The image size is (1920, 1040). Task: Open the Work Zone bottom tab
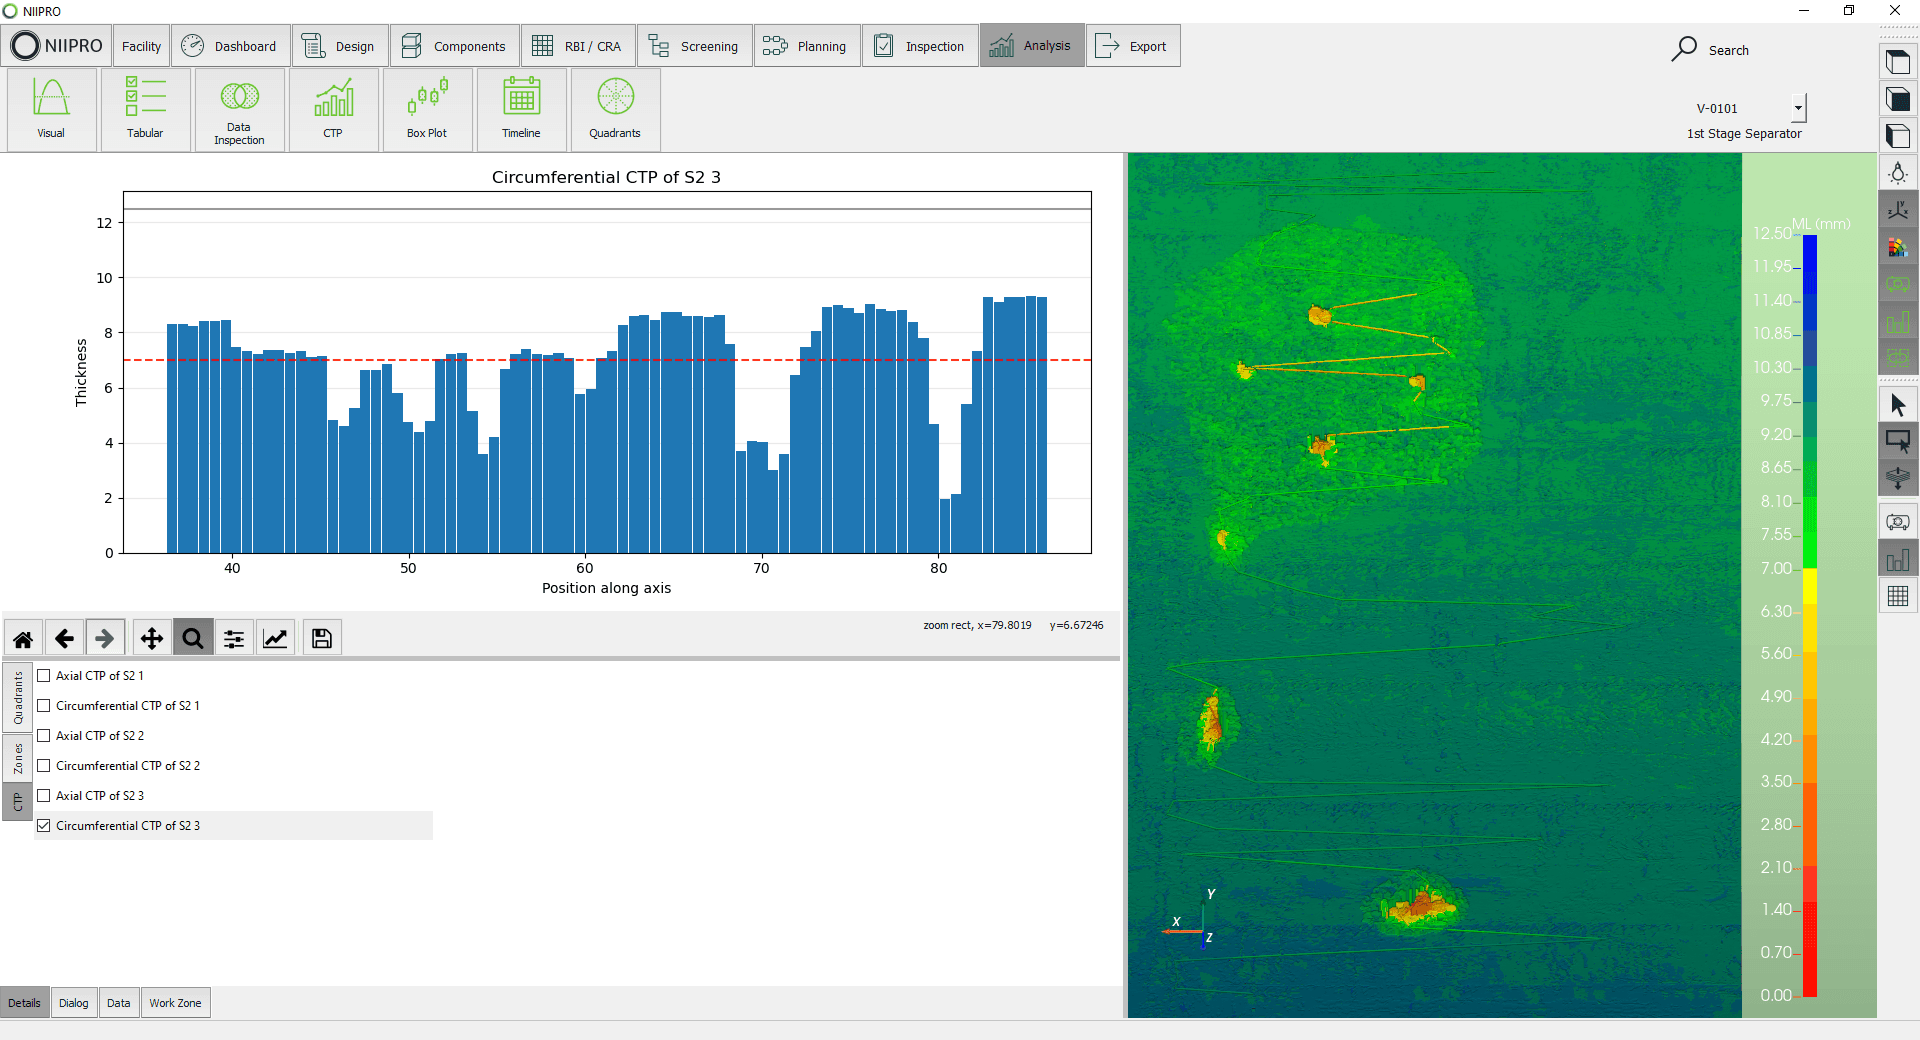[x=176, y=1003]
